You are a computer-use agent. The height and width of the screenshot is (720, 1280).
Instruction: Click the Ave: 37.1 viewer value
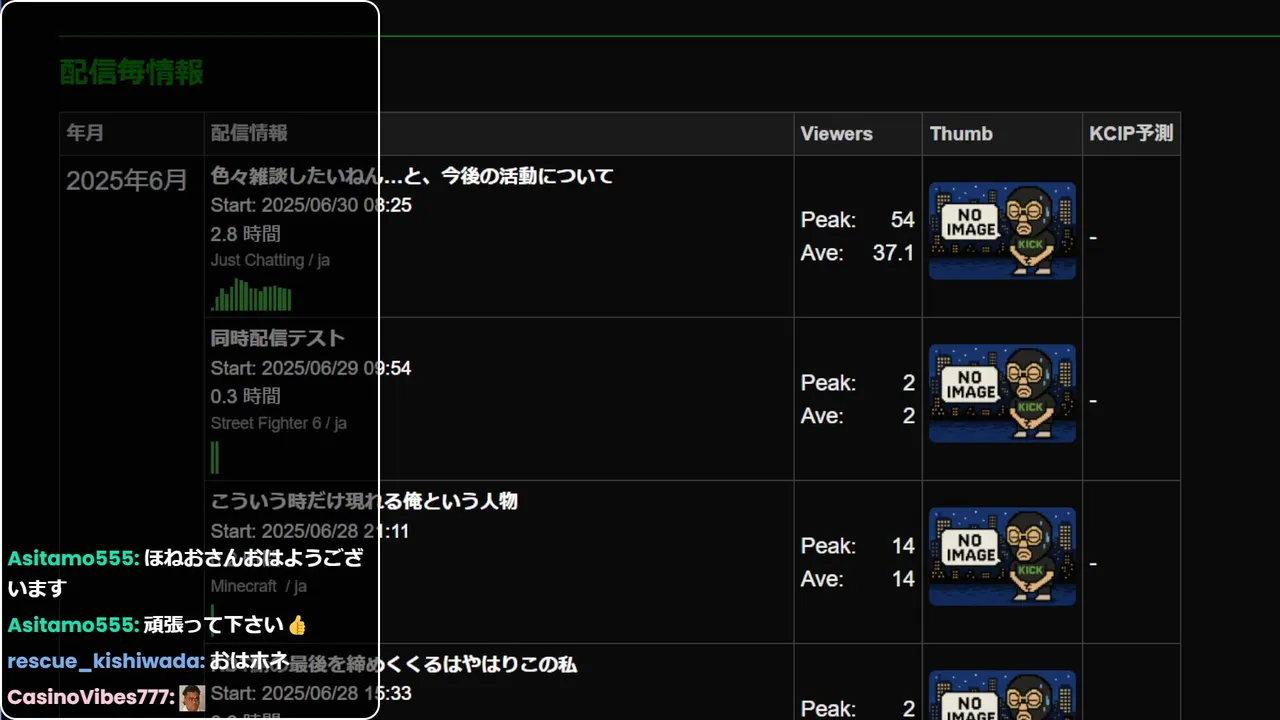pos(858,253)
